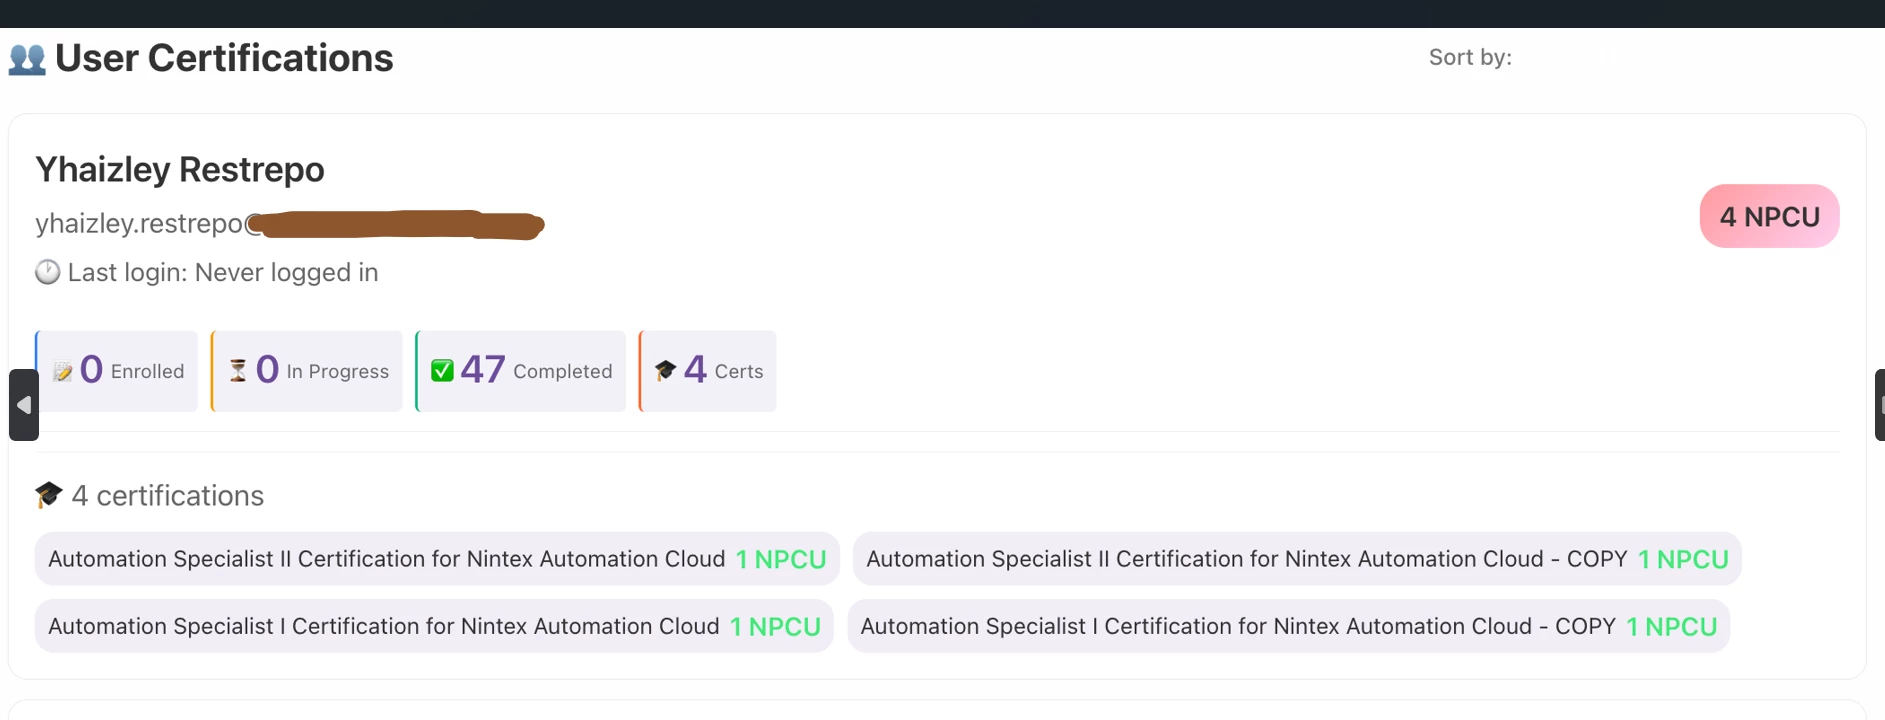Click the name Yhaizley Restrepo

(x=180, y=170)
